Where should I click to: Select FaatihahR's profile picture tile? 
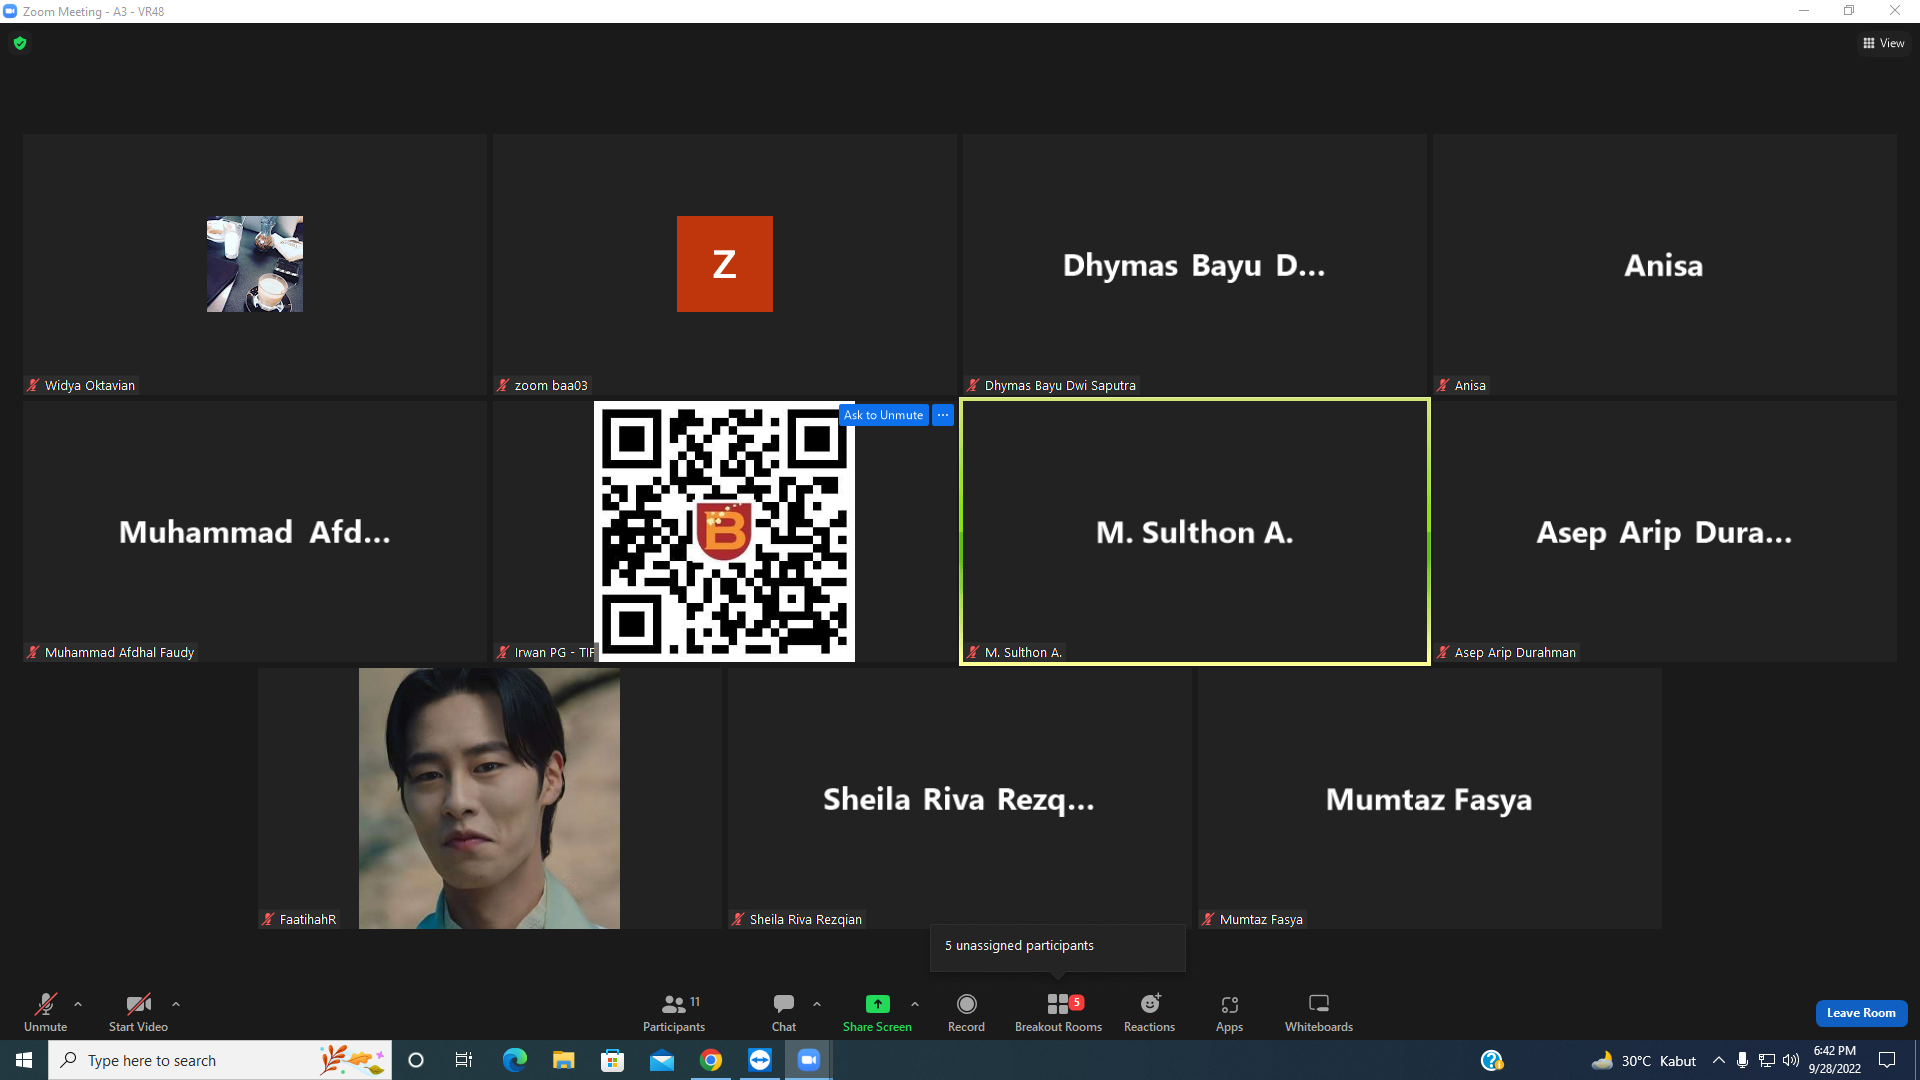[489, 798]
